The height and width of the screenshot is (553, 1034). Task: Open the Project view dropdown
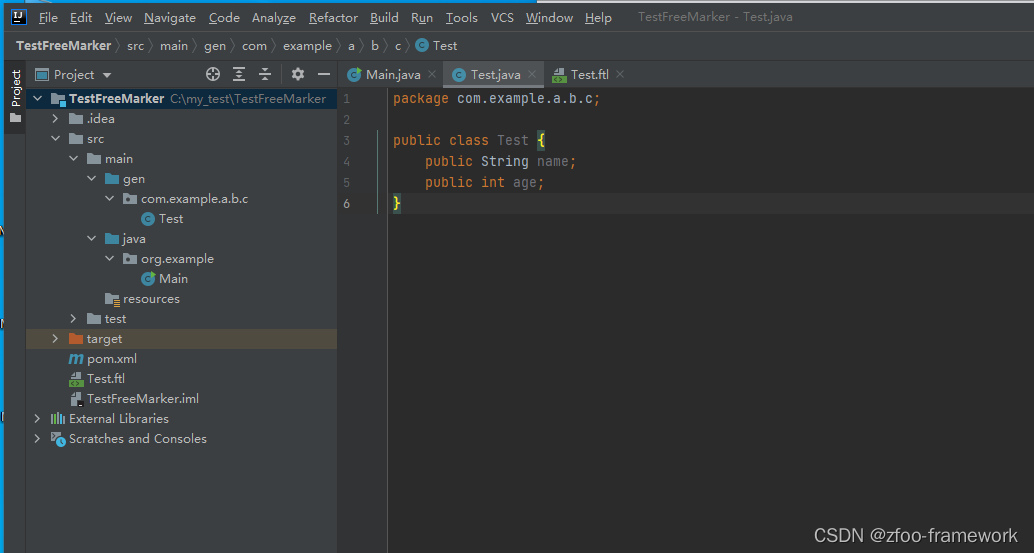point(107,75)
